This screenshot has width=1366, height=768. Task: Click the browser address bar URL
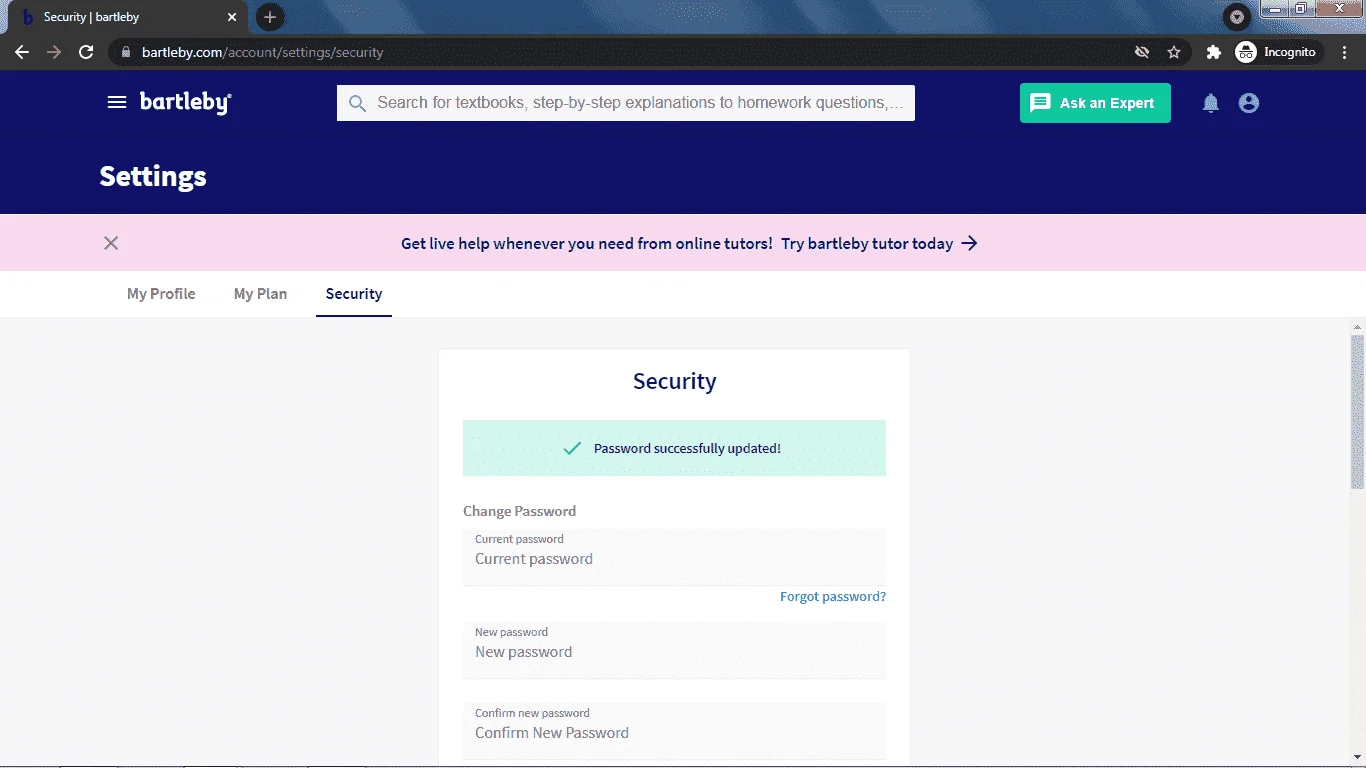click(262, 52)
